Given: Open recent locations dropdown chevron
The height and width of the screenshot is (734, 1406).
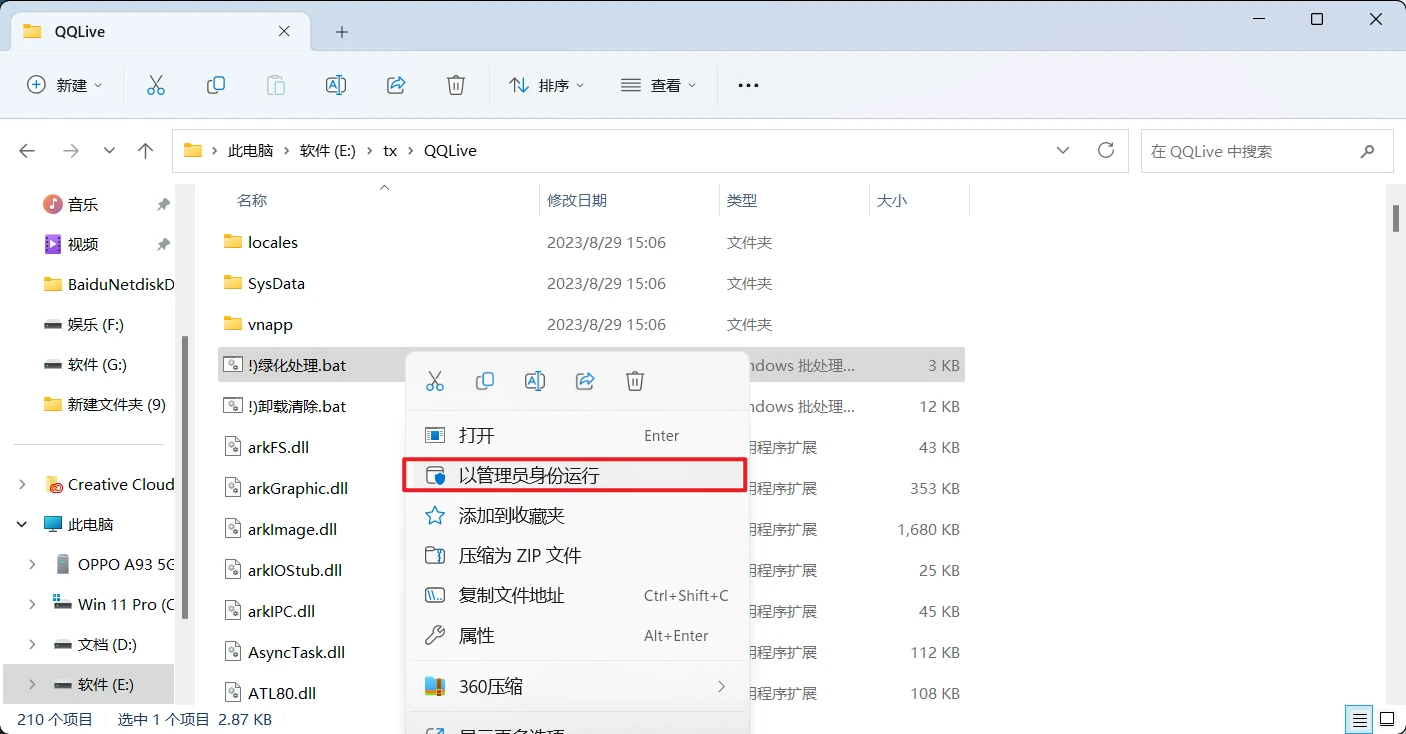Looking at the screenshot, I should click(x=110, y=151).
